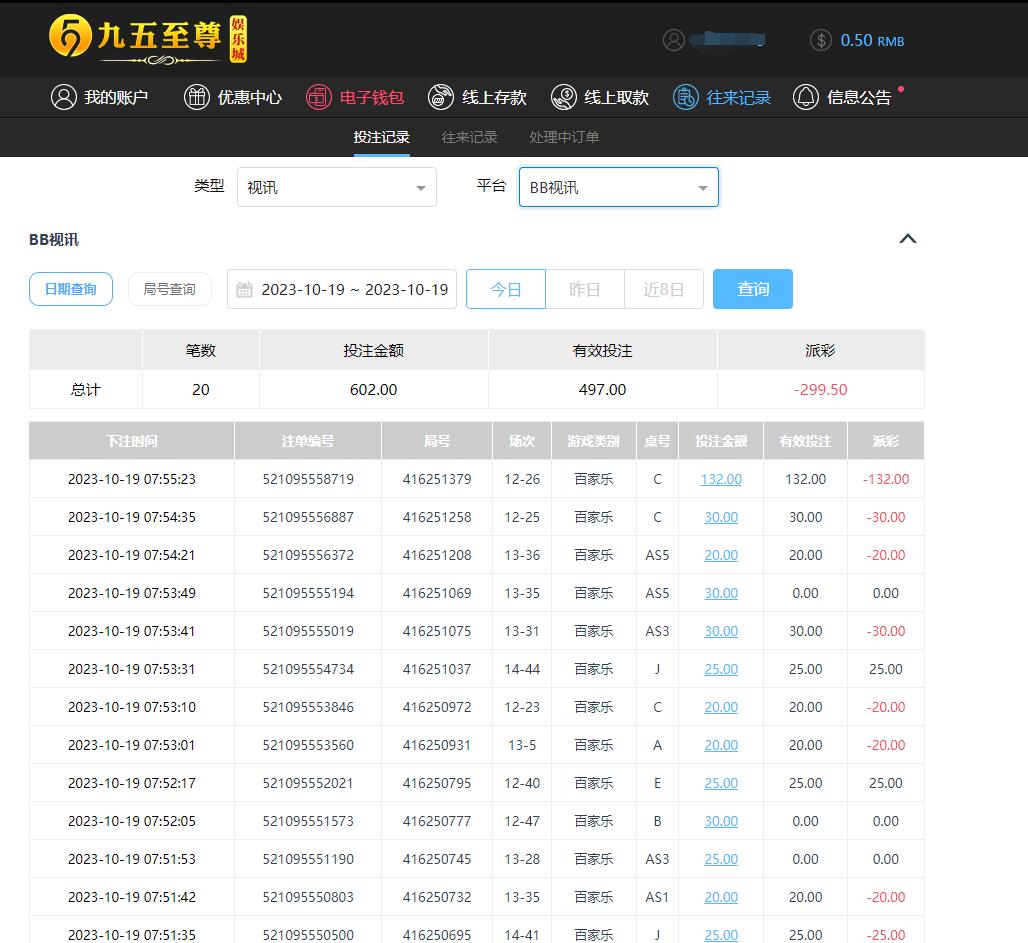Open 30.00 link for bet 521095551573
Image resolution: width=1028 pixels, height=943 pixels.
click(x=721, y=822)
